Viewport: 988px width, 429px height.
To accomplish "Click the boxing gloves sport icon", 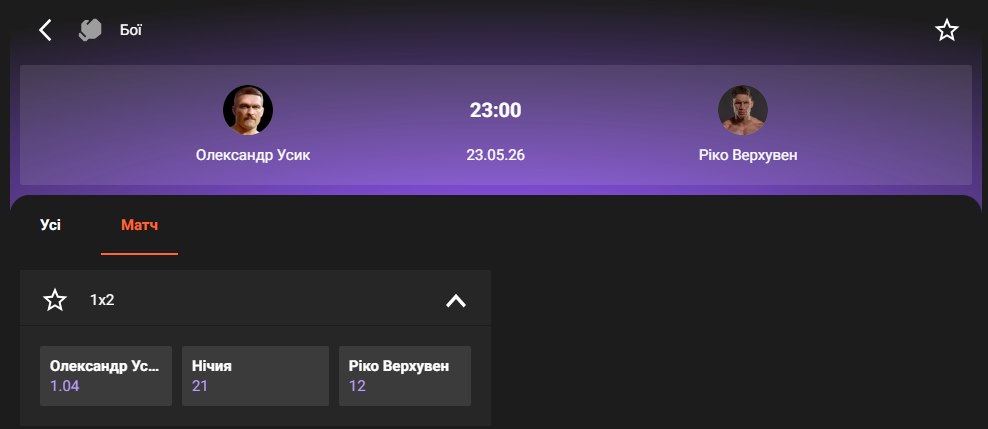I will pyautogui.click(x=91, y=30).
